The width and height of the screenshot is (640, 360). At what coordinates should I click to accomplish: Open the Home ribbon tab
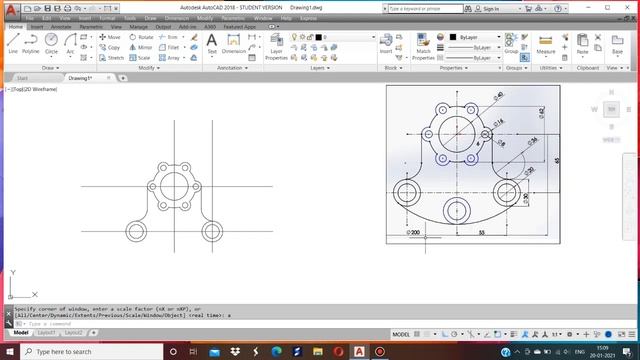click(x=16, y=27)
